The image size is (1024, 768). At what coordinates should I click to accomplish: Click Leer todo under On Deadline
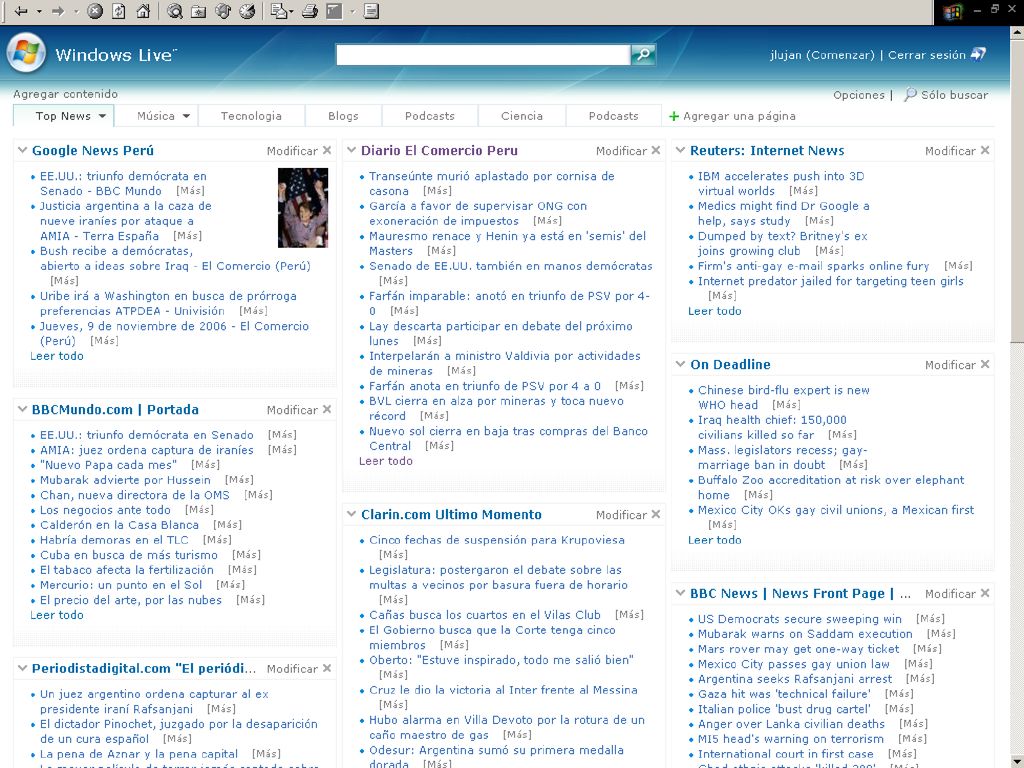click(x=714, y=540)
